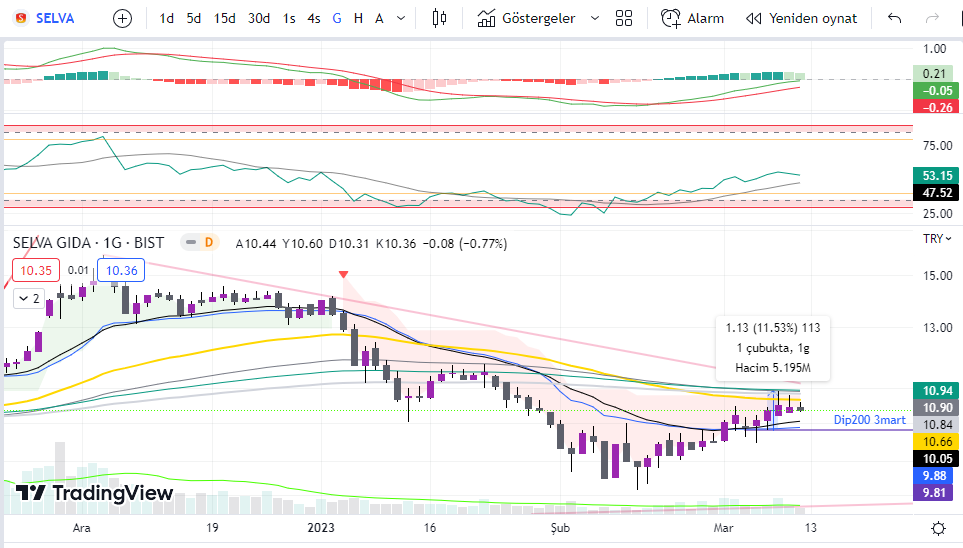The width and height of the screenshot is (963, 548).
Task: Open the TRY currency dropdown
Action: point(937,238)
